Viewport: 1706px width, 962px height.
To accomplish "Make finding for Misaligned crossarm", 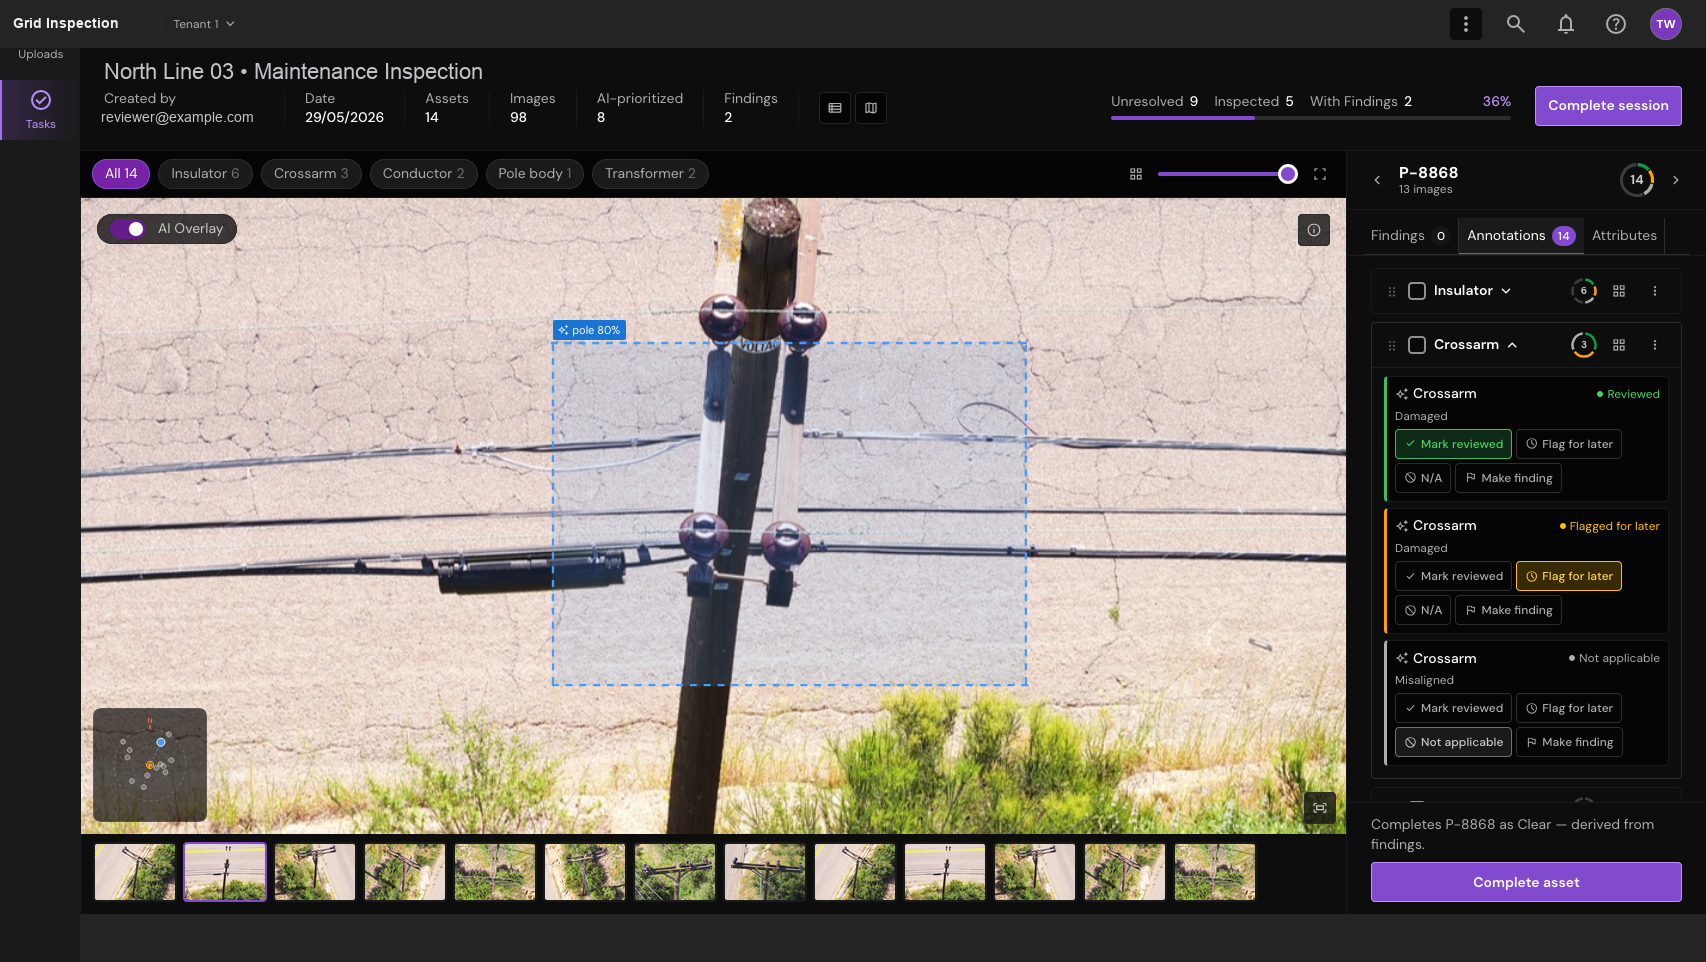I will (x=1569, y=742).
